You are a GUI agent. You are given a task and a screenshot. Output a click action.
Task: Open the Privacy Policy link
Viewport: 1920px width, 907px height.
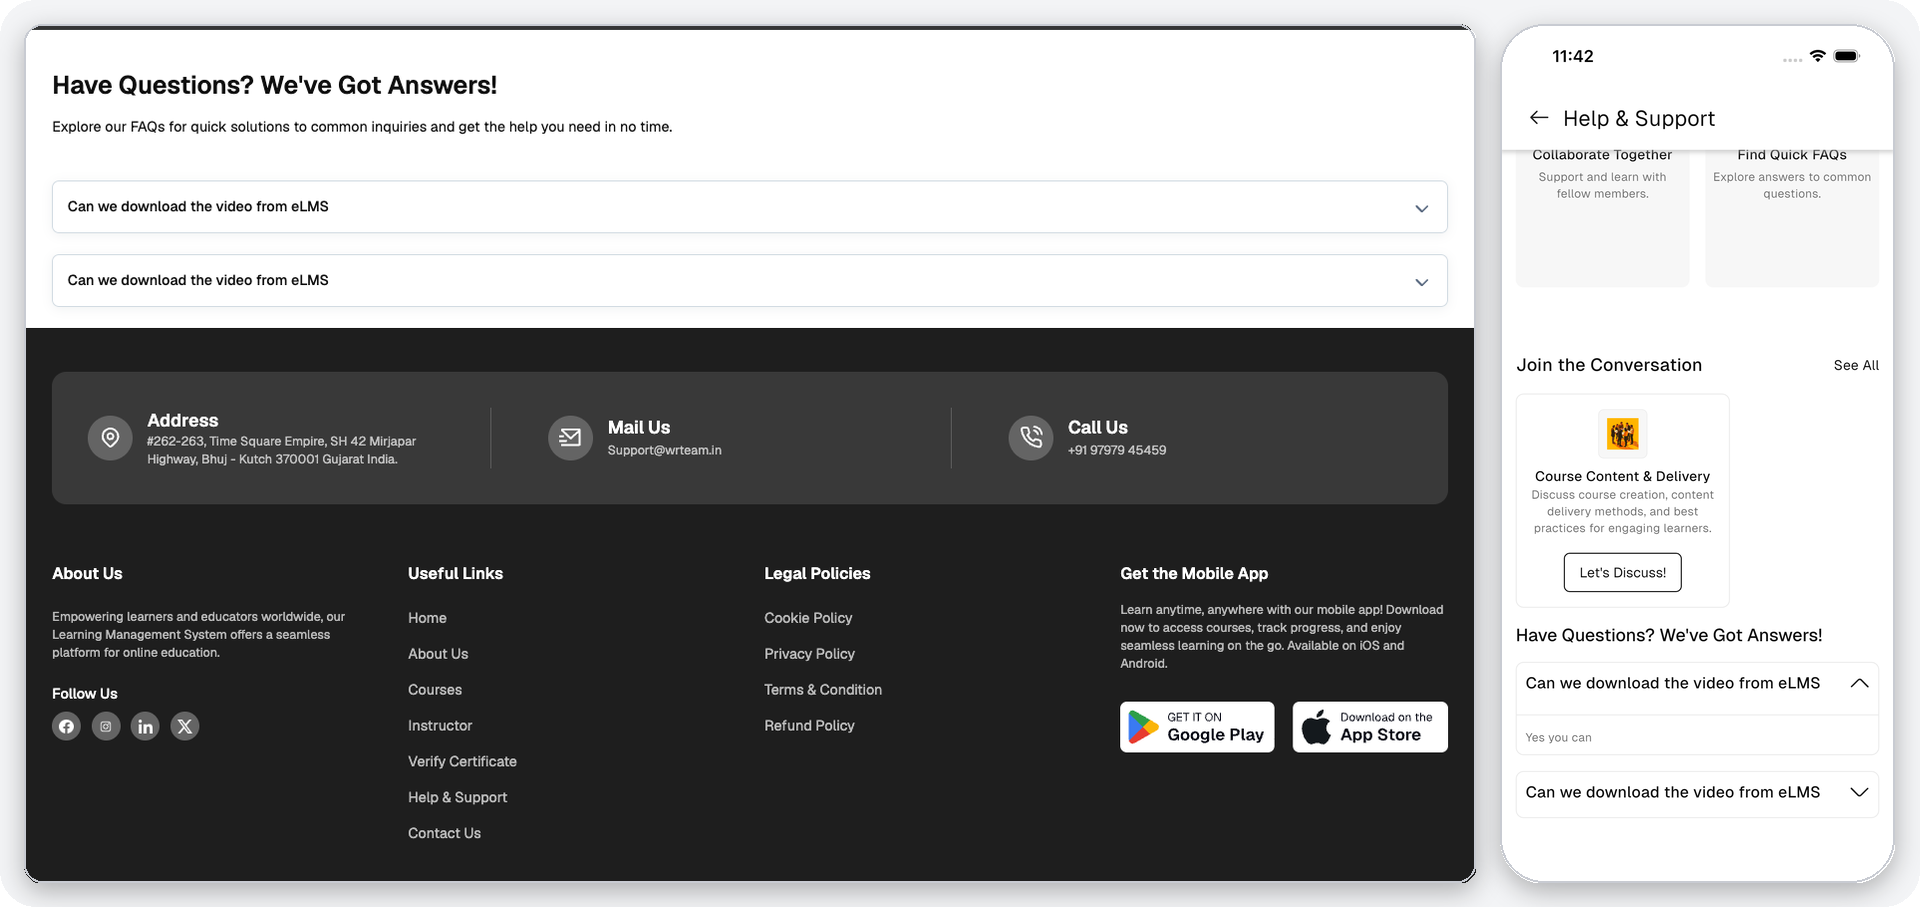point(809,654)
